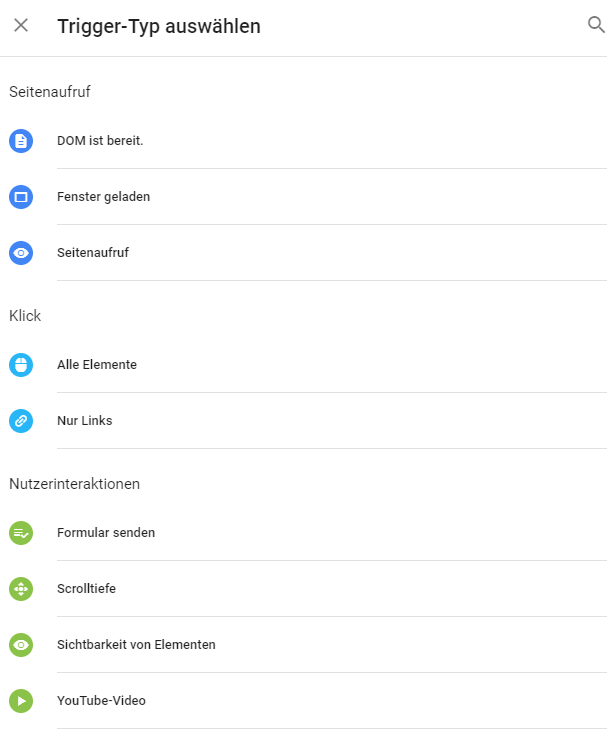The width and height of the screenshot is (607, 737).
Task: Click the Nur Links chain icon
Action: (21, 421)
